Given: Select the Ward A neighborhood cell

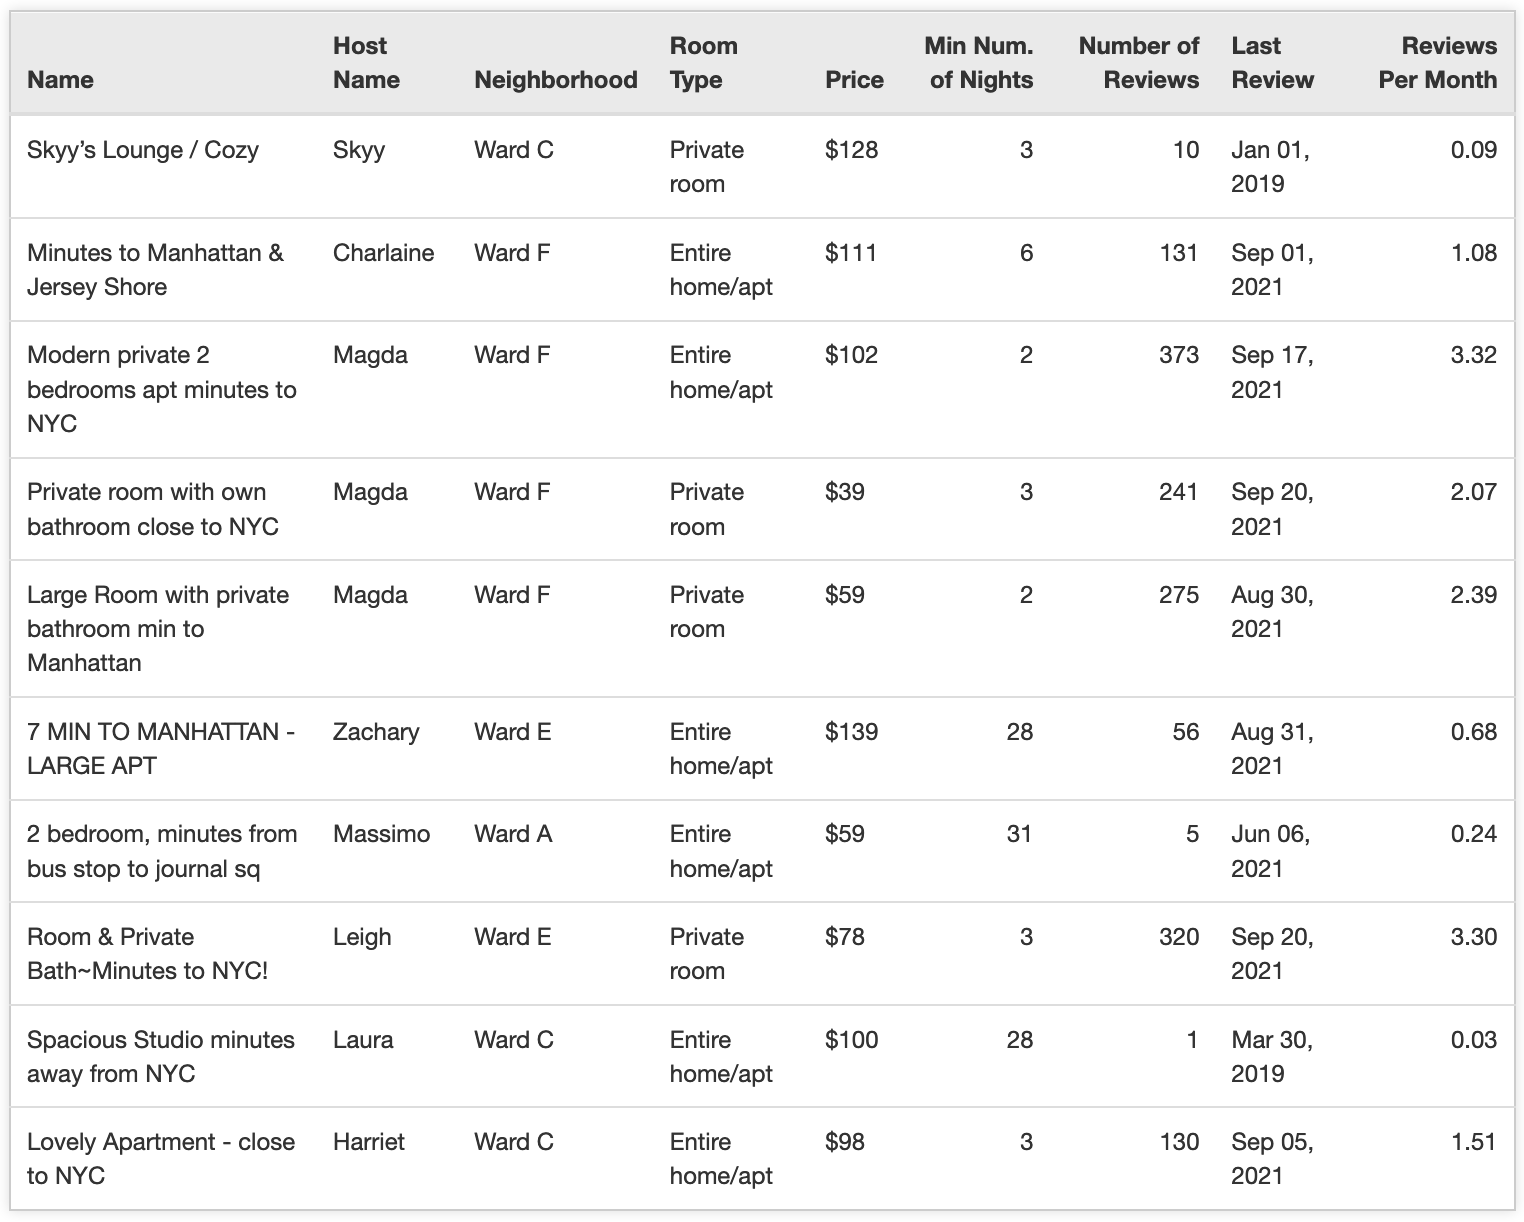Looking at the screenshot, I should [513, 834].
